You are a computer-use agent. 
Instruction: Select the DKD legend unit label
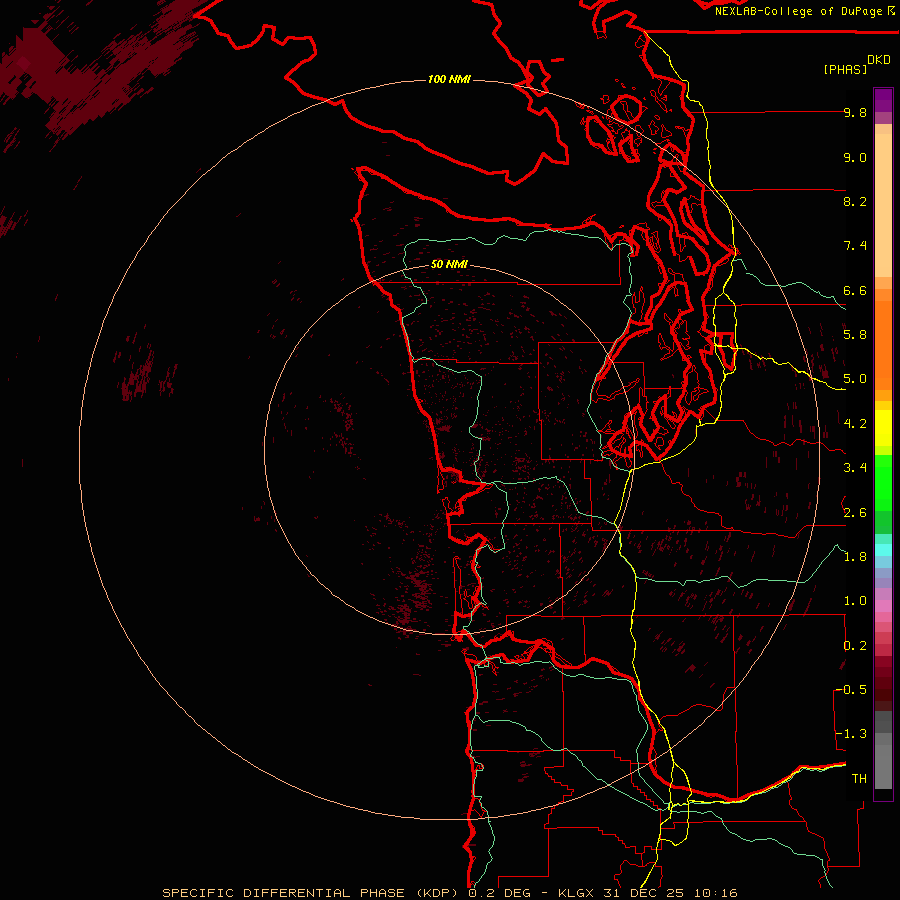[x=878, y=60]
